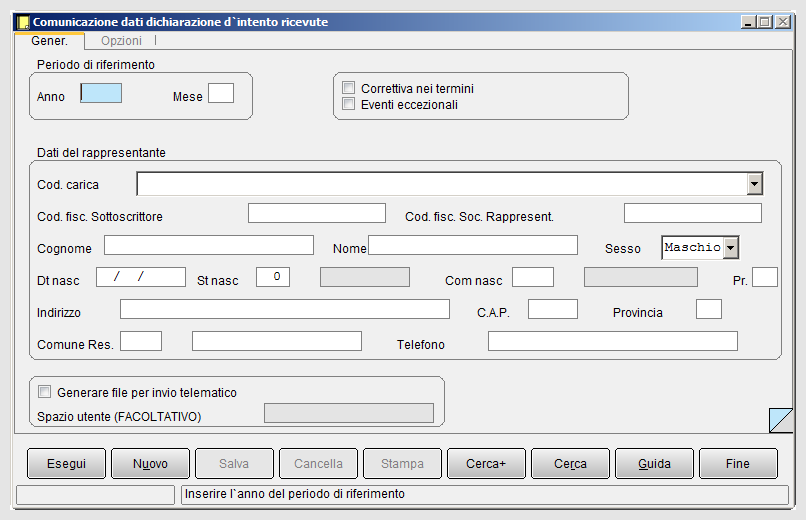Click the 'Dati del rappresentante' group label
The image size is (806, 520).
point(101,153)
